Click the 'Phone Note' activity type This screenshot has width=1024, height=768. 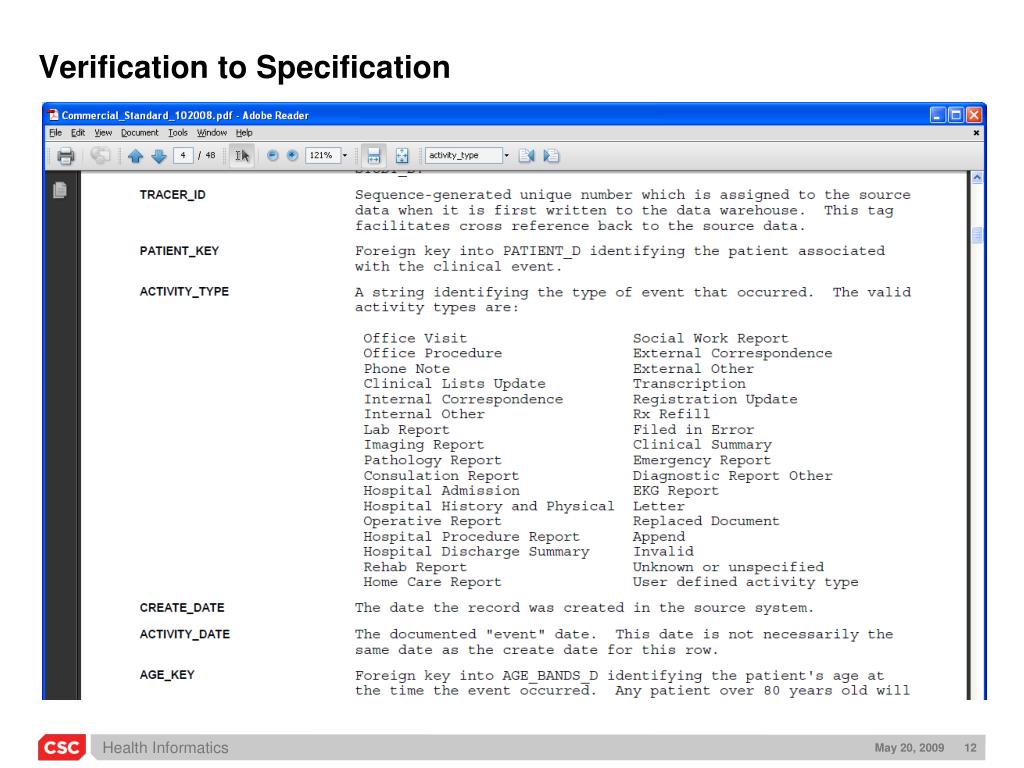[406, 369]
